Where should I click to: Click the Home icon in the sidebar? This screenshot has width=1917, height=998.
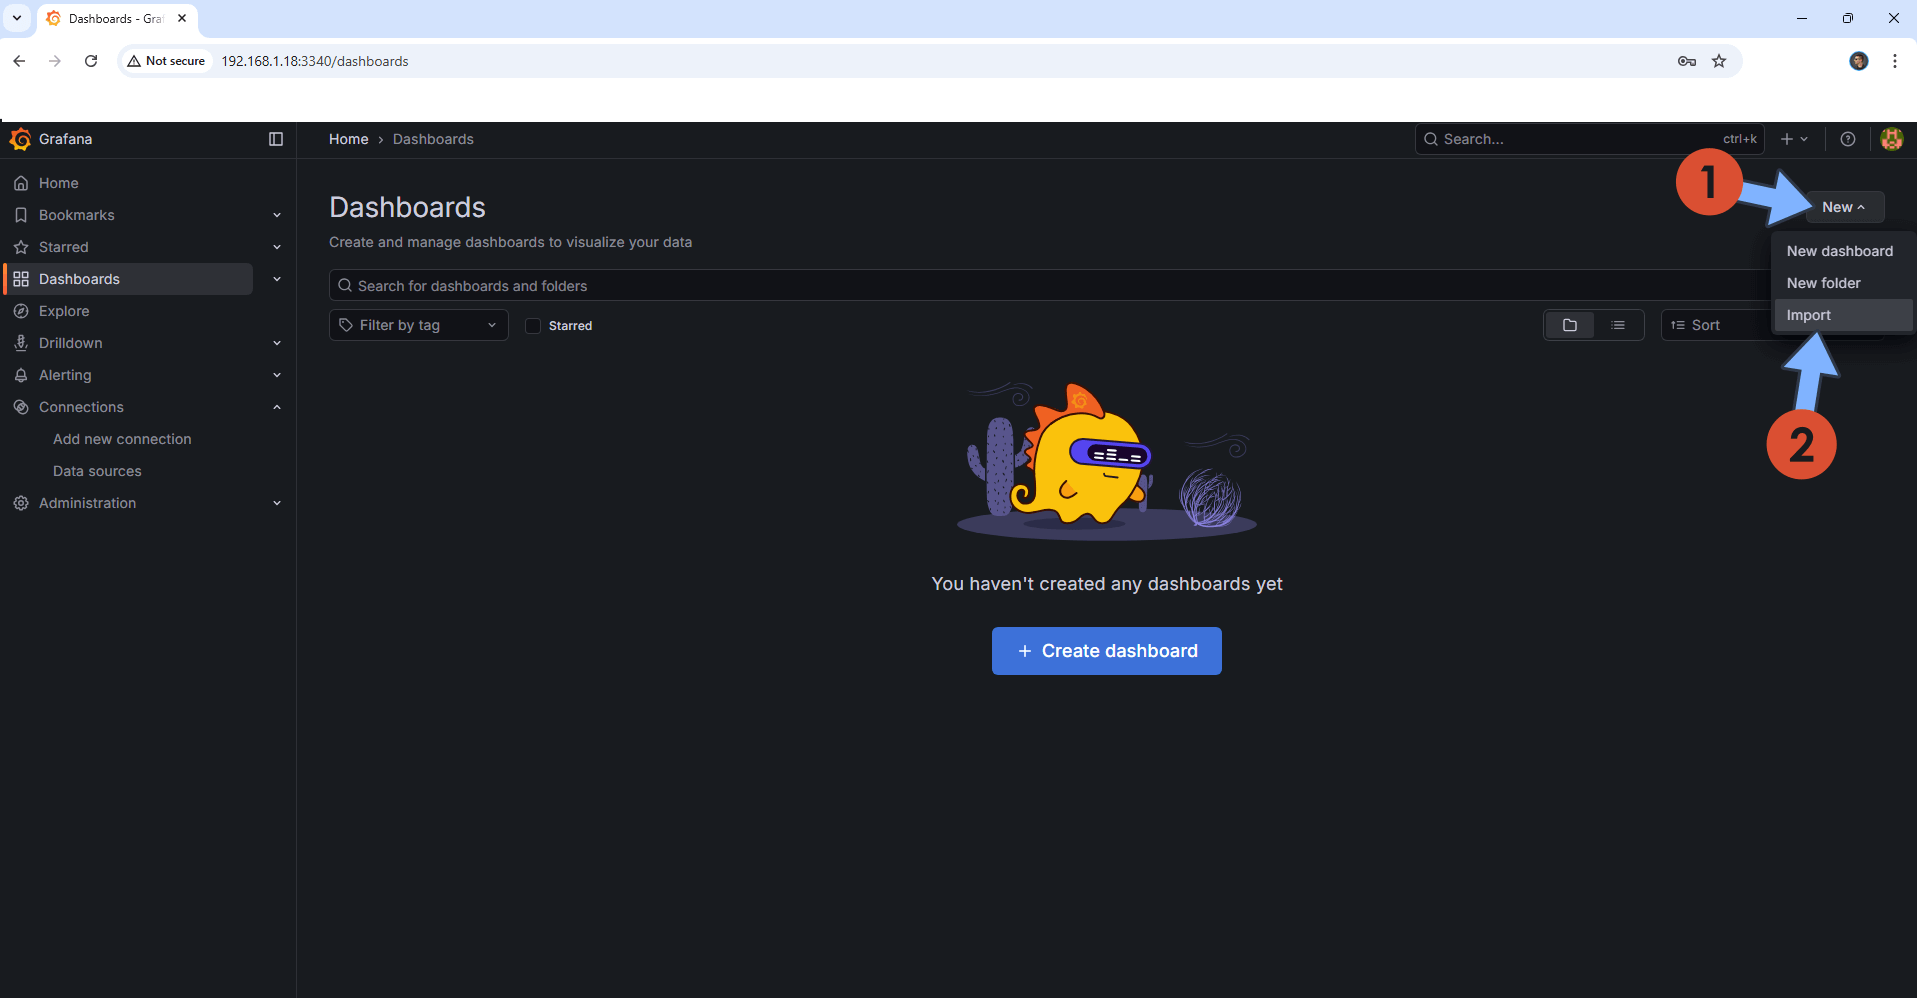[20, 182]
